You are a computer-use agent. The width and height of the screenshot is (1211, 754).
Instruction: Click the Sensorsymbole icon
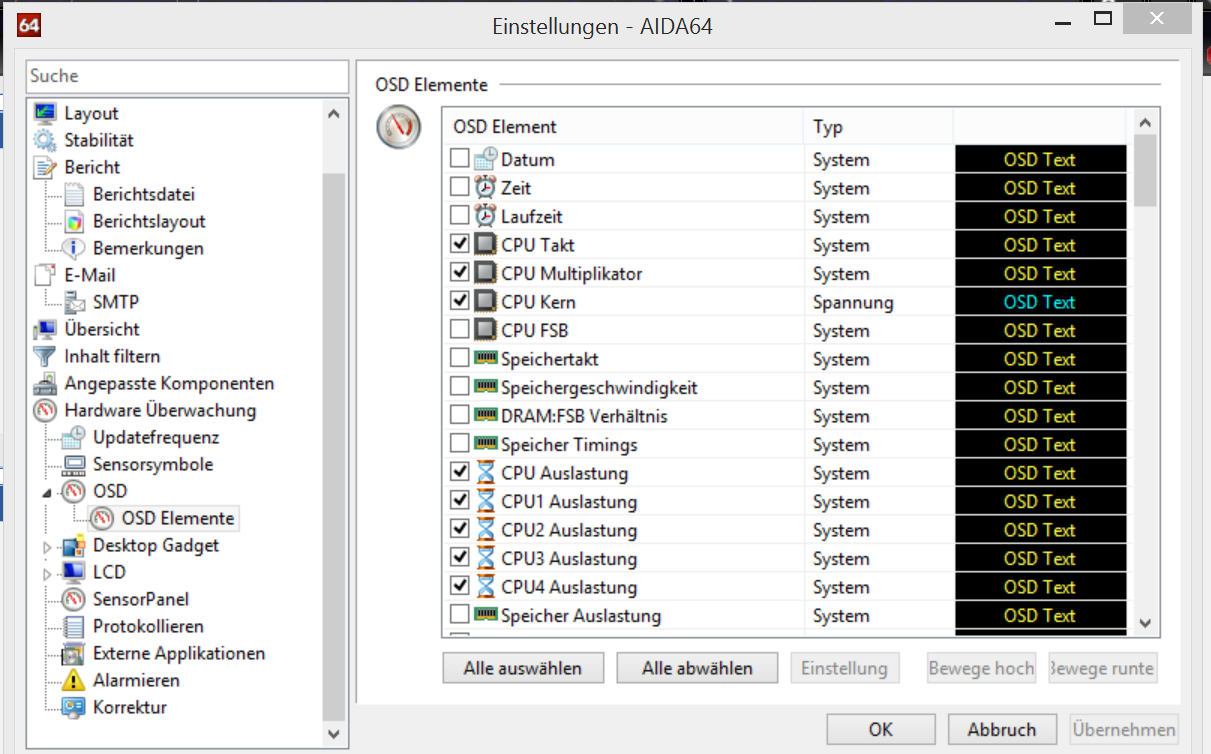(74, 464)
